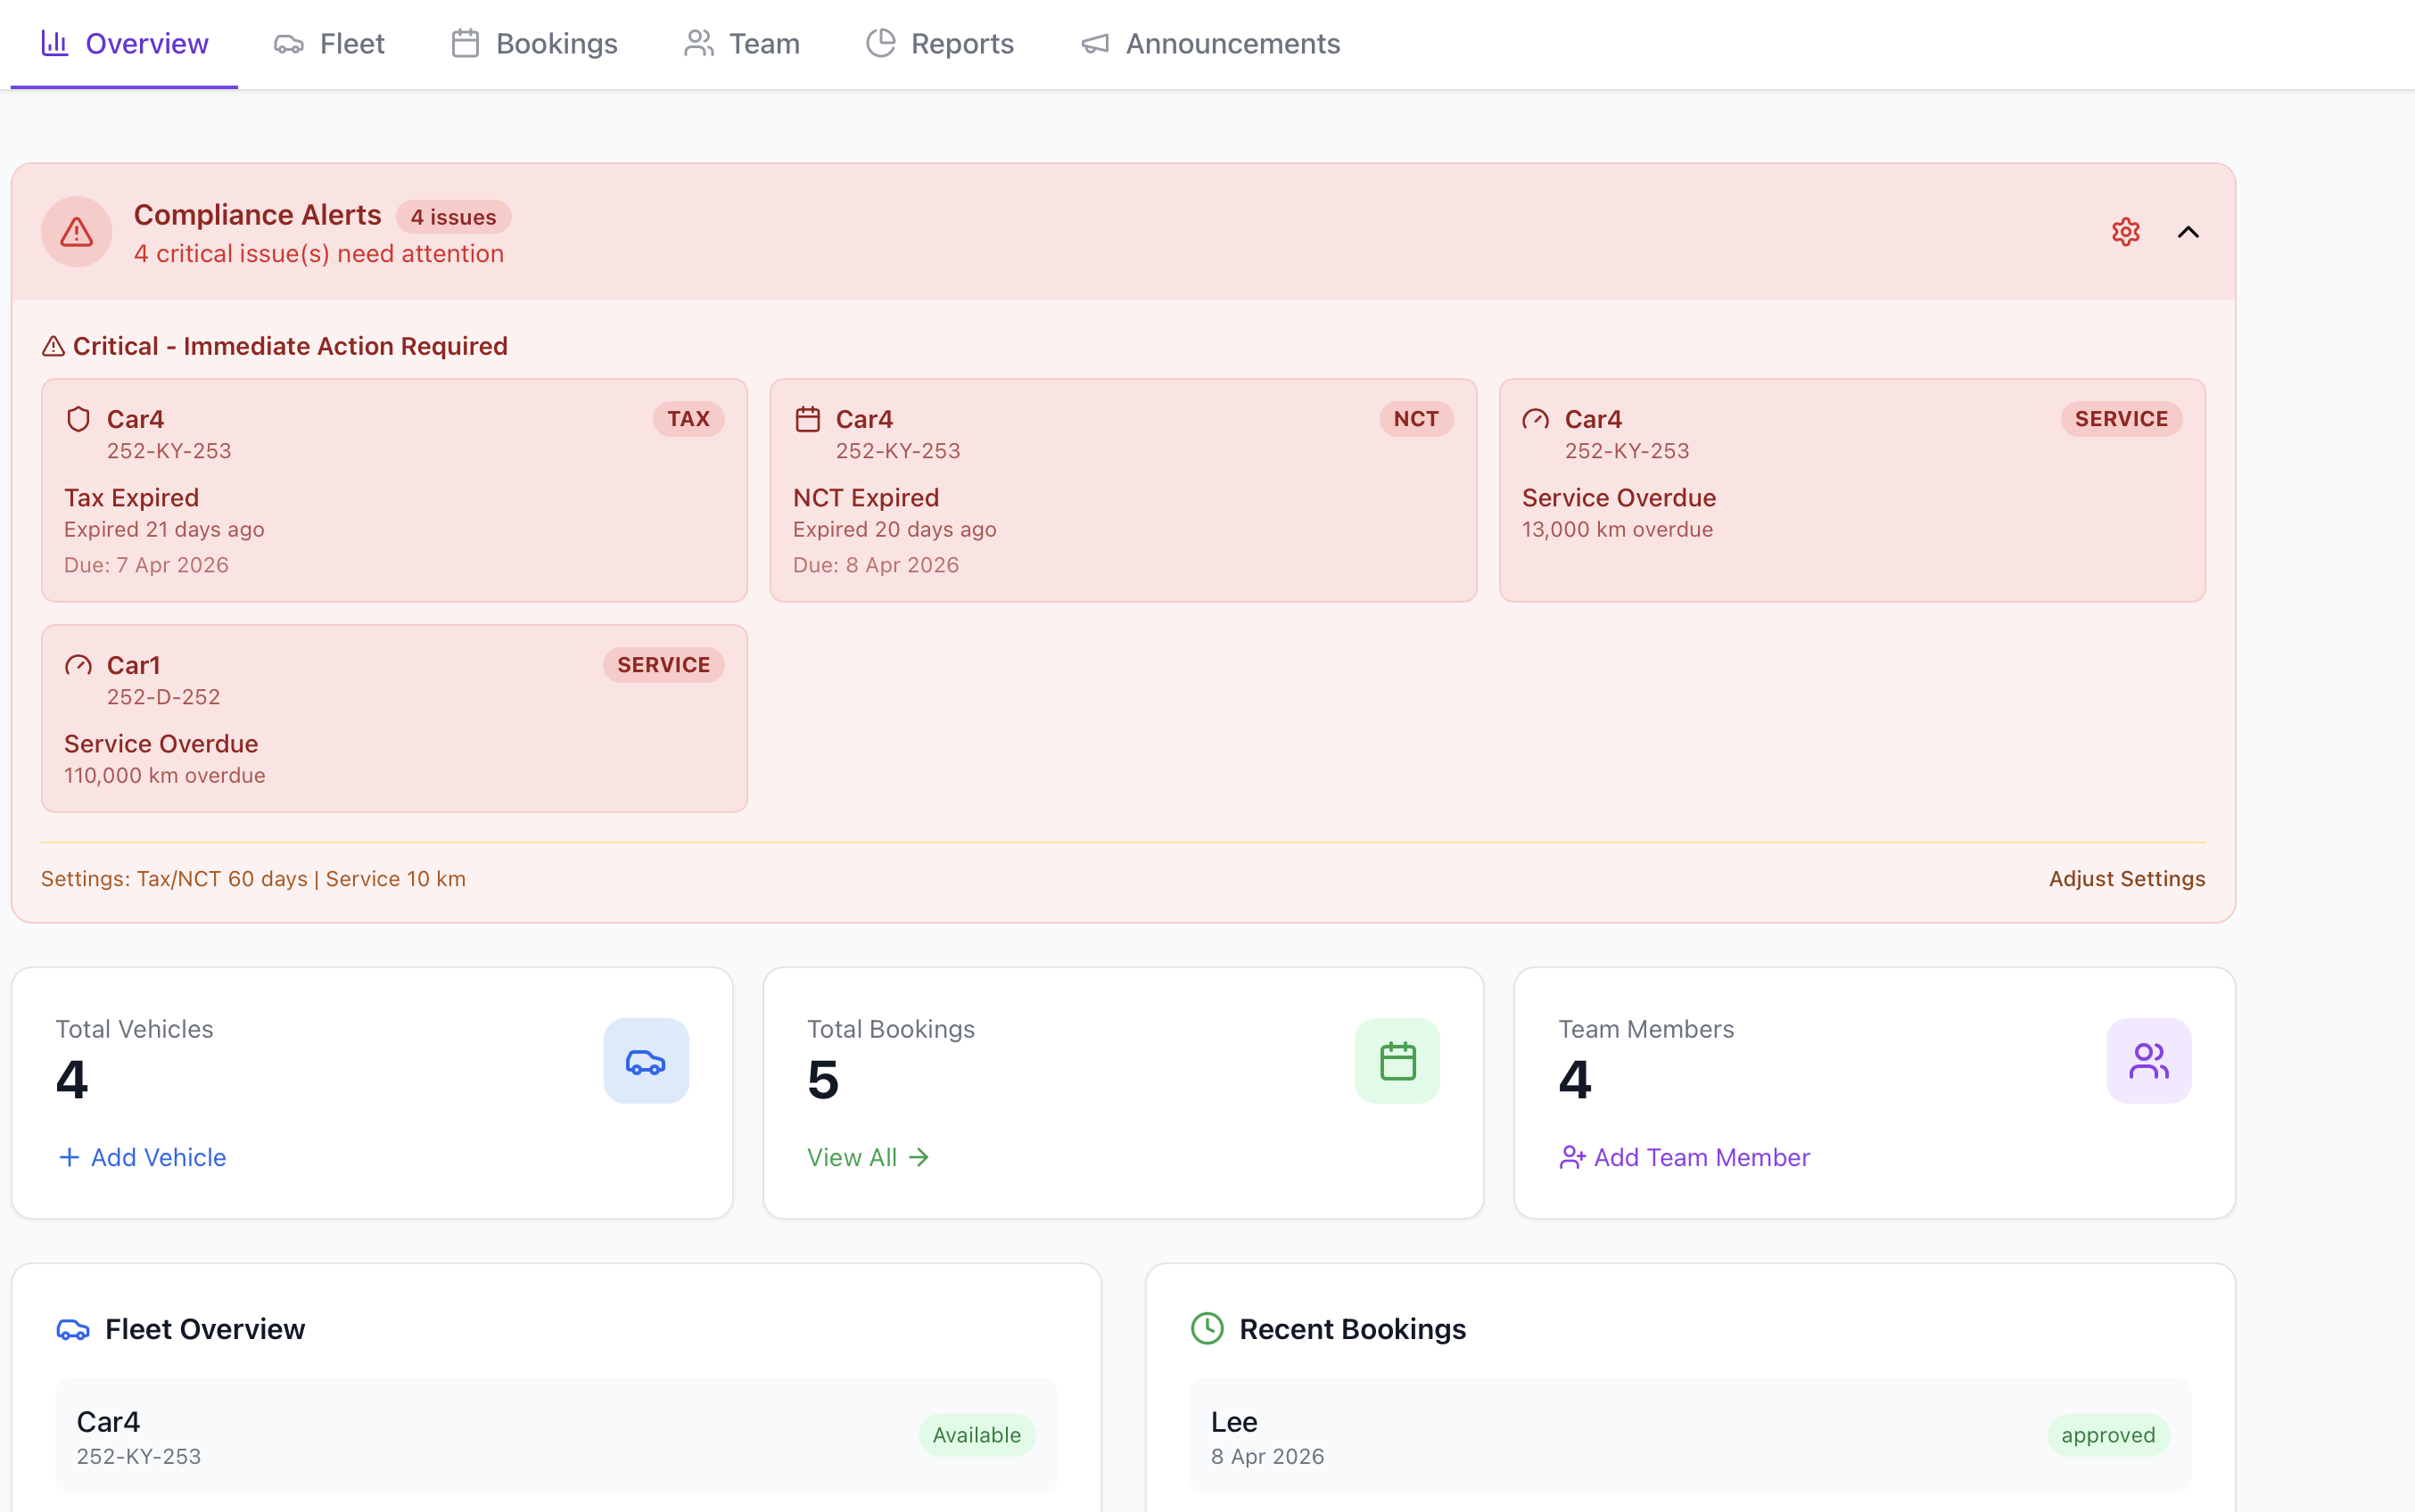Image resolution: width=2415 pixels, height=1512 pixels.
Task: Click the green calendar icon in Total Bookings
Action: (1397, 1061)
